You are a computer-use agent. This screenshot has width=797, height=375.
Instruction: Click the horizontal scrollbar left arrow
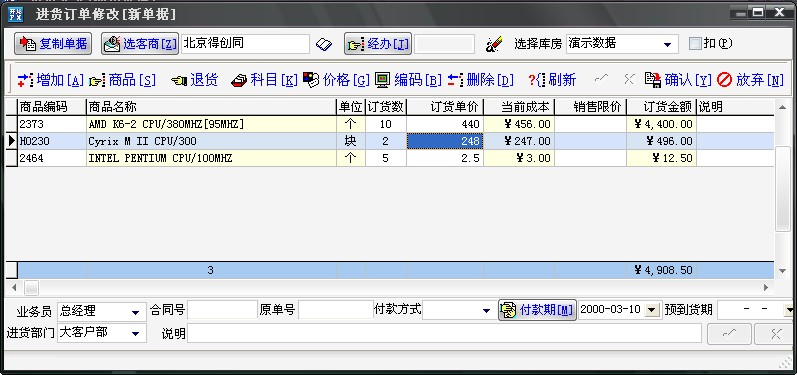click(x=14, y=288)
